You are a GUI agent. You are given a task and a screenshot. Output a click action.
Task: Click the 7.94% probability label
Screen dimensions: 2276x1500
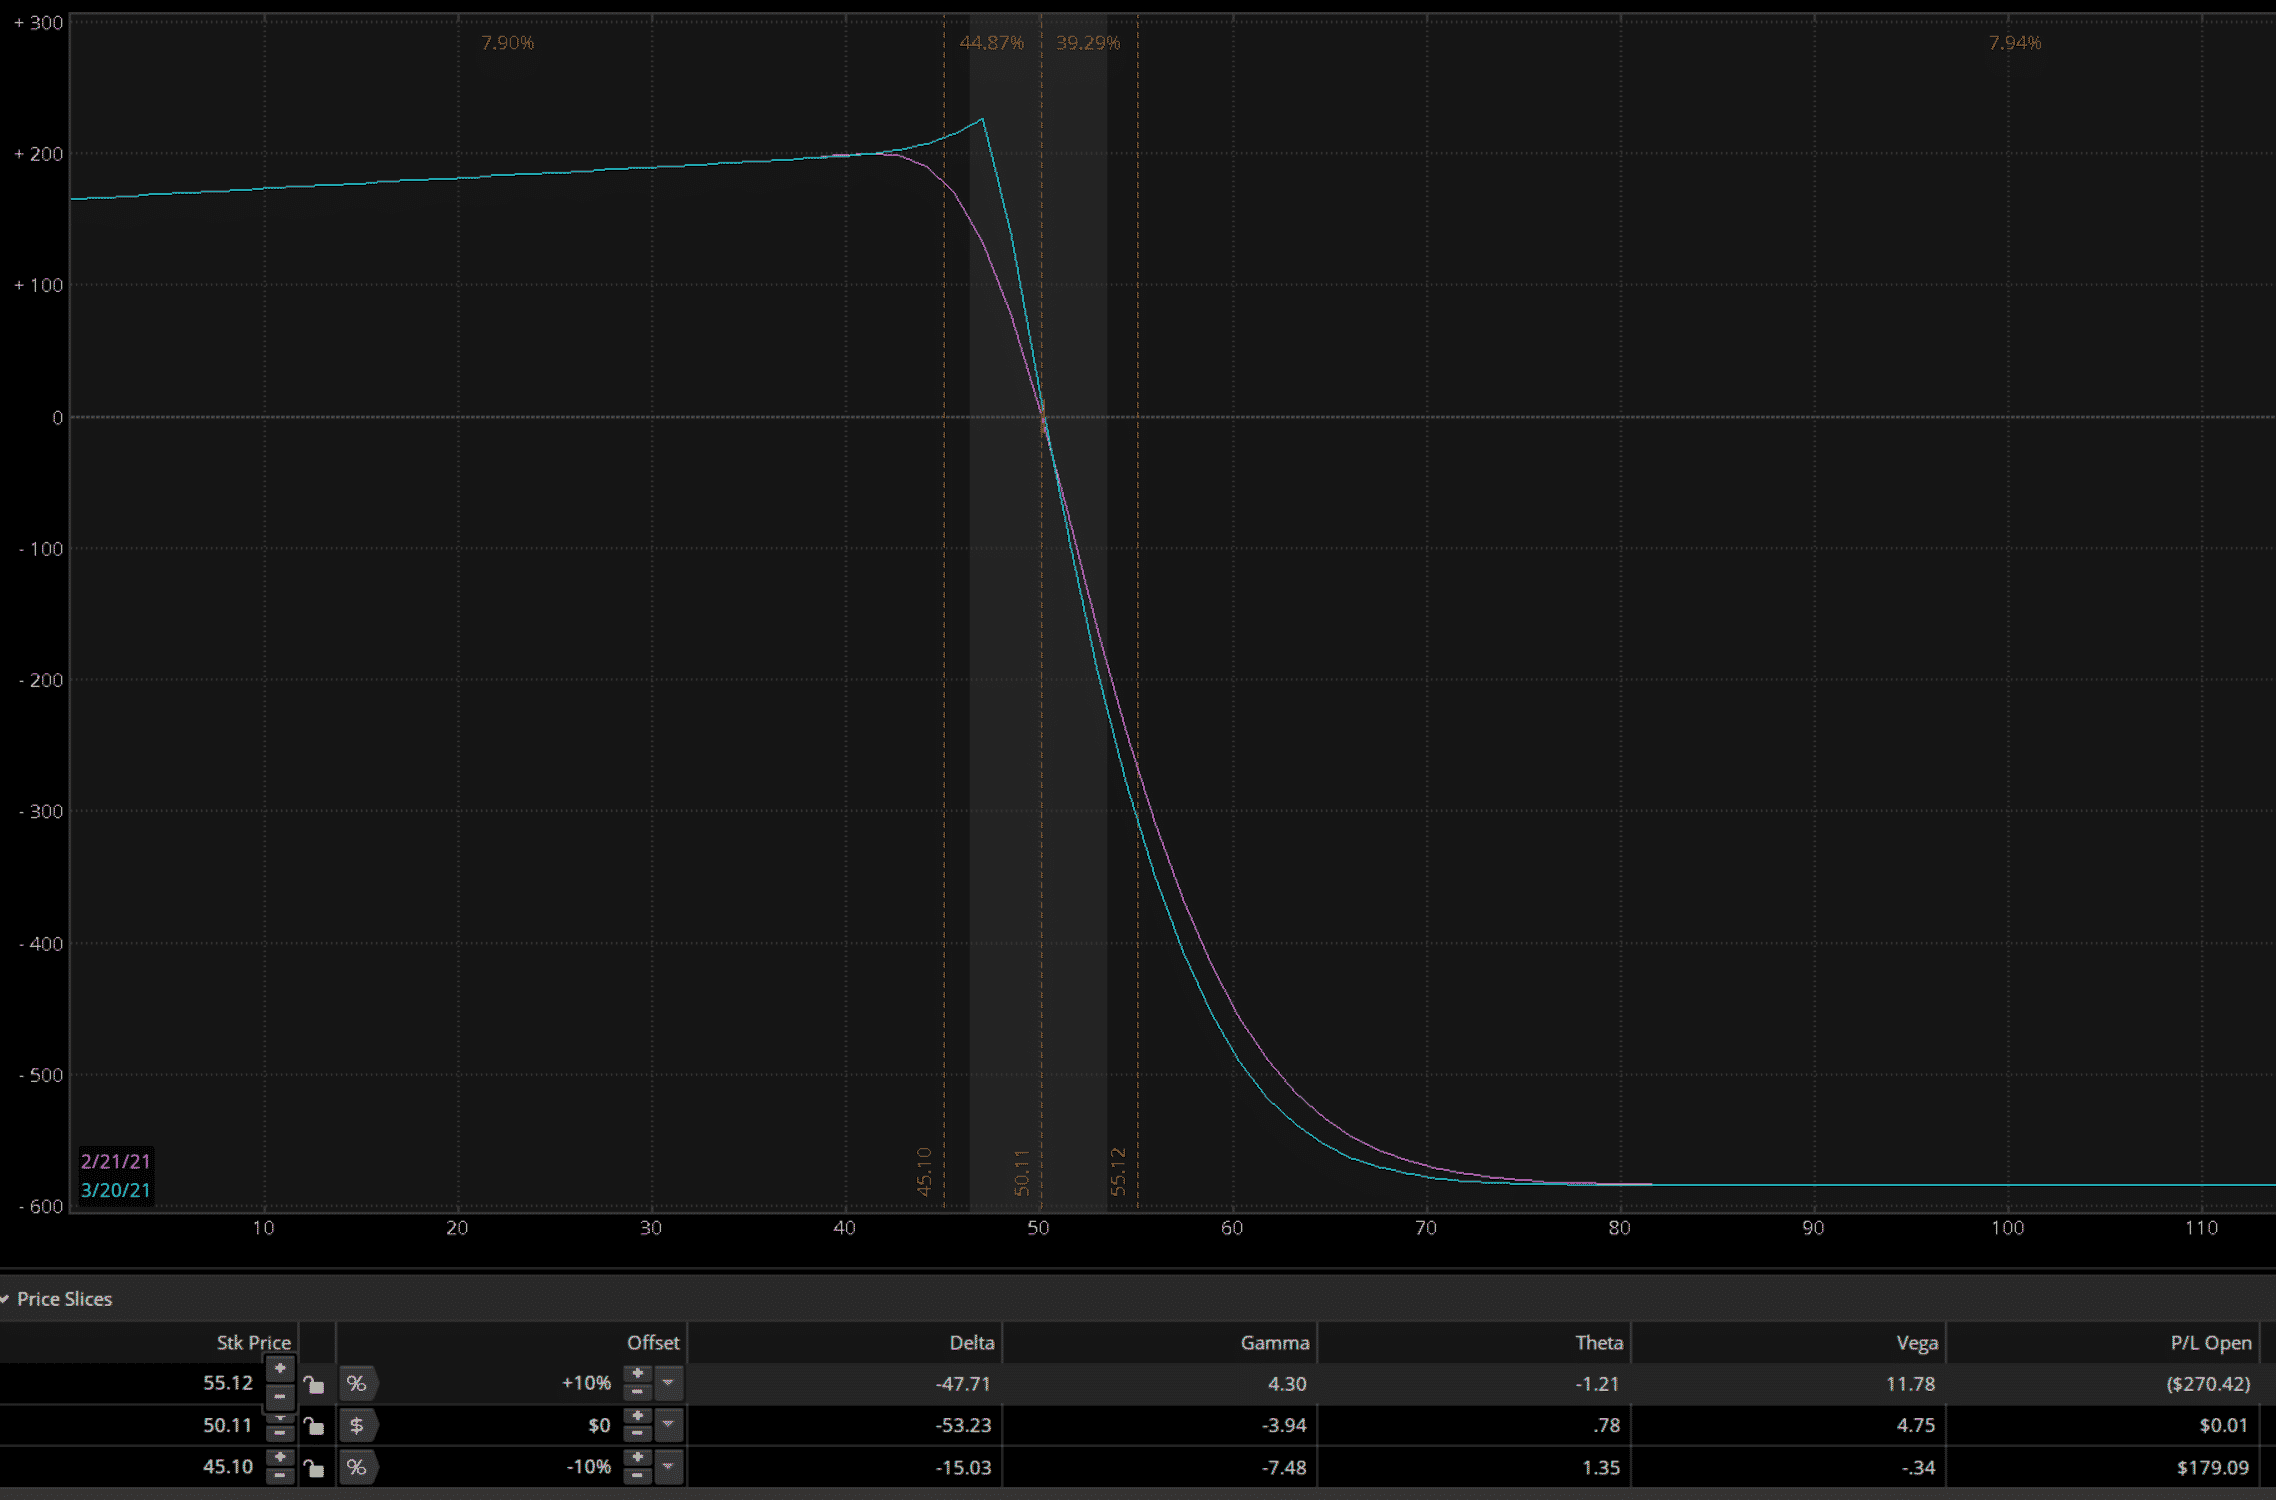(x=2014, y=43)
